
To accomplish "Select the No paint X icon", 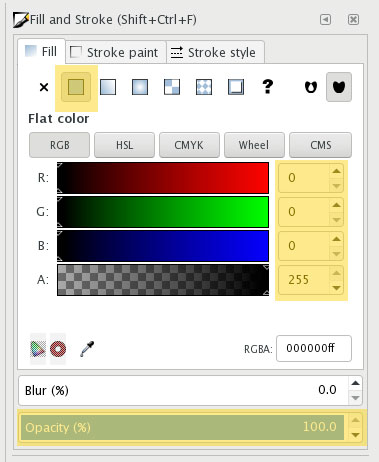I will coord(44,87).
